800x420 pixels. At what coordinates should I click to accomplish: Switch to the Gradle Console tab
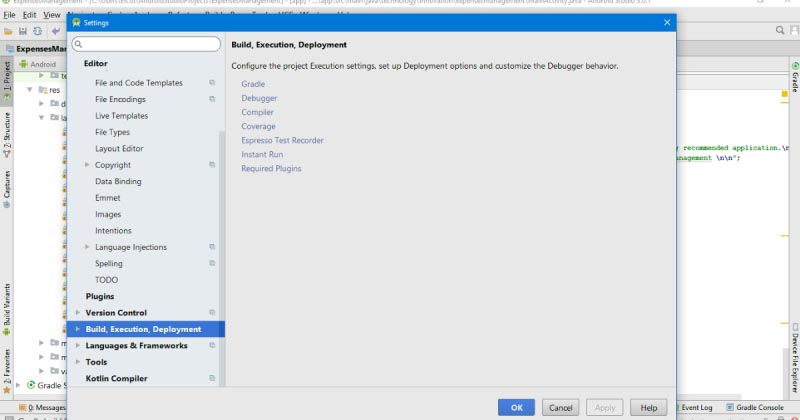[759, 408]
